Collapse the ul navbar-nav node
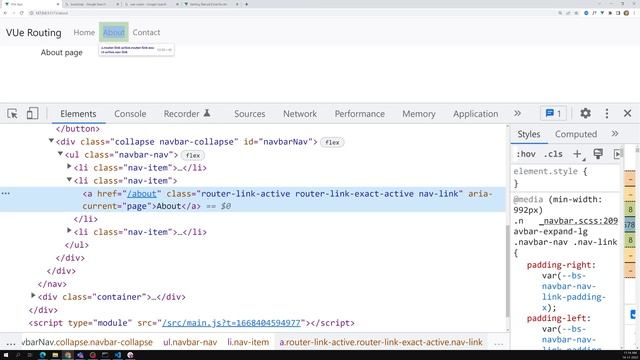640x360 pixels. tap(60, 154)
